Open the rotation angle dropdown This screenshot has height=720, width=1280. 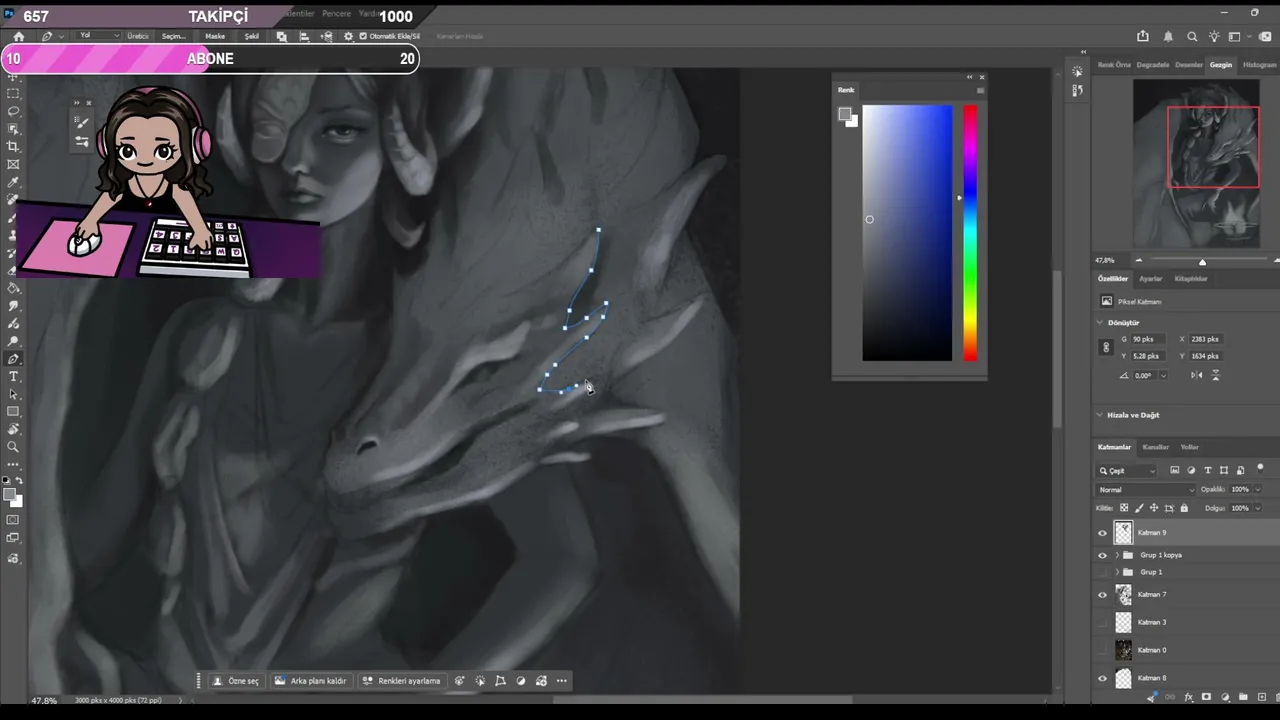pos(1163,376)
